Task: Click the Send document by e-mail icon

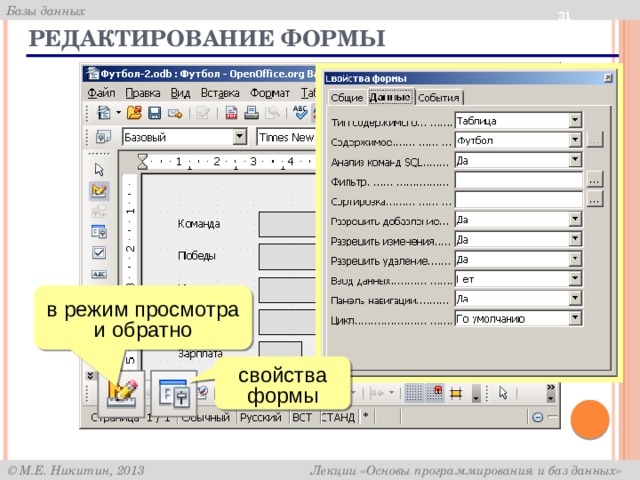Action: (175, 113)
